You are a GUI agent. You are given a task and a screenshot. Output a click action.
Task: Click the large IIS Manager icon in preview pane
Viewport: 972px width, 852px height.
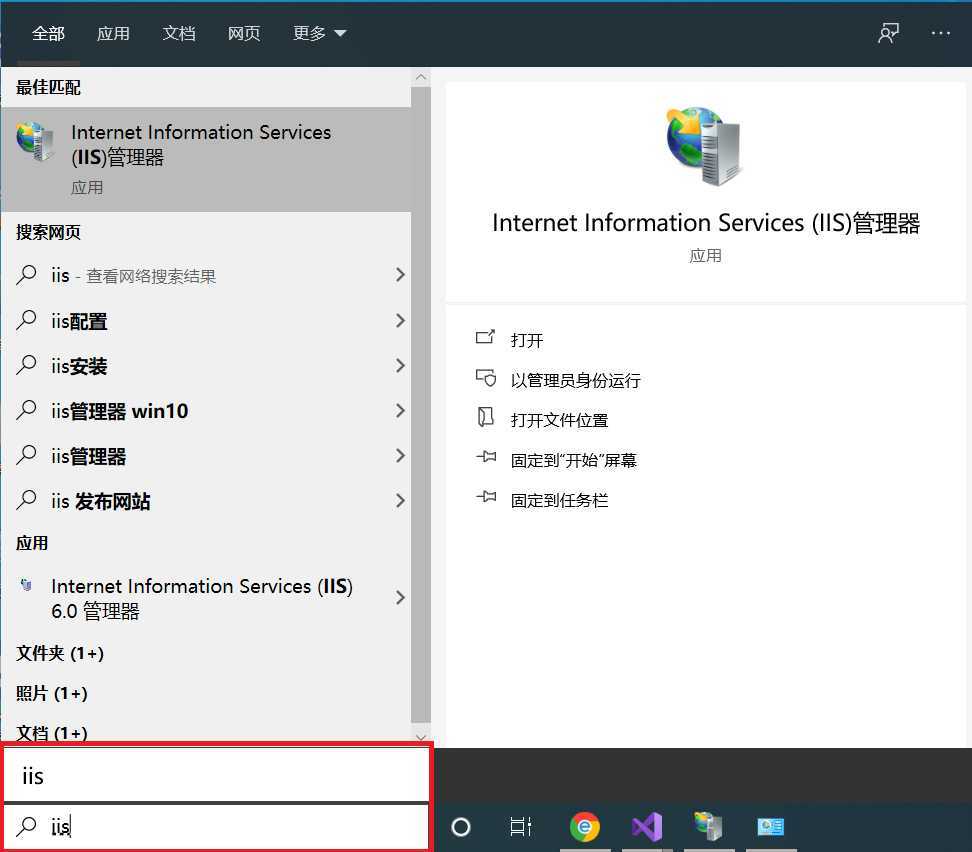point(705,146)
